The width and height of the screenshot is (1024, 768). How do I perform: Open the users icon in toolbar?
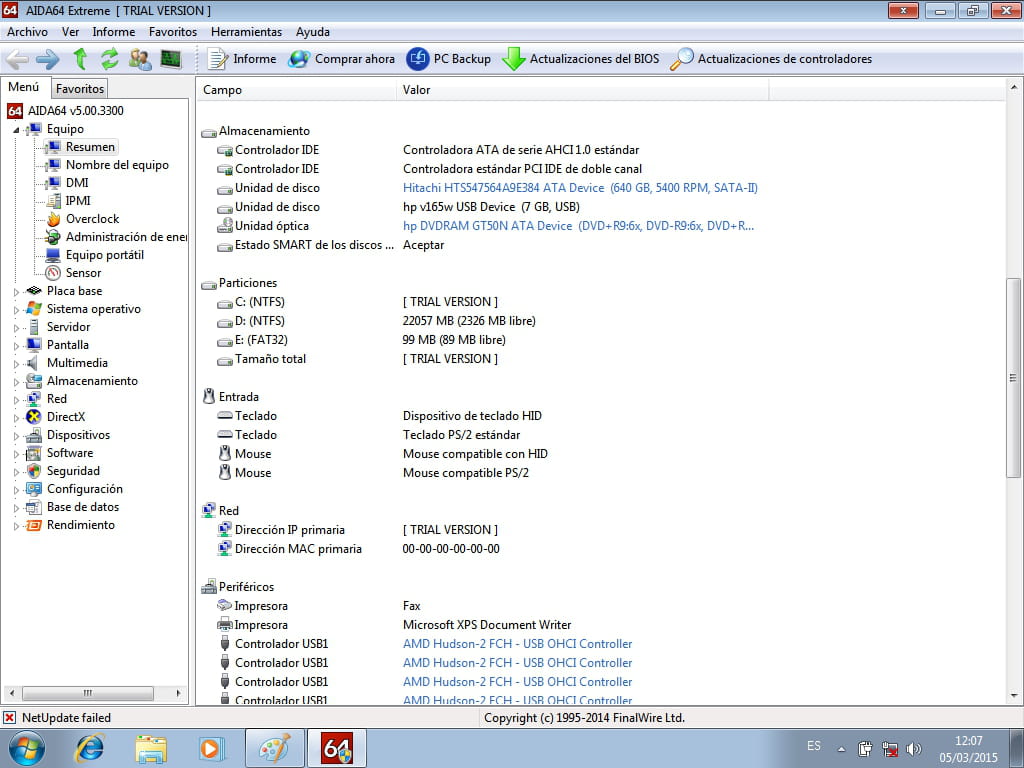point(140,59)
